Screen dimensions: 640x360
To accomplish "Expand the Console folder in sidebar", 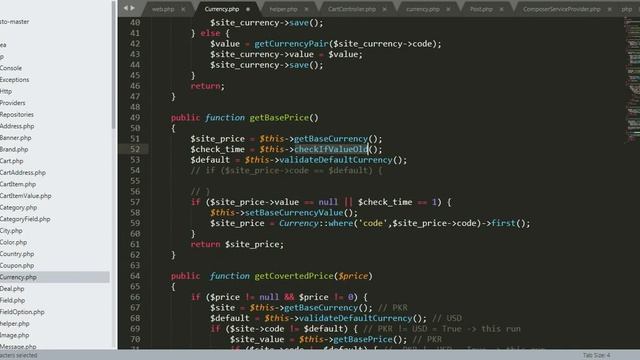I will 11,68.
